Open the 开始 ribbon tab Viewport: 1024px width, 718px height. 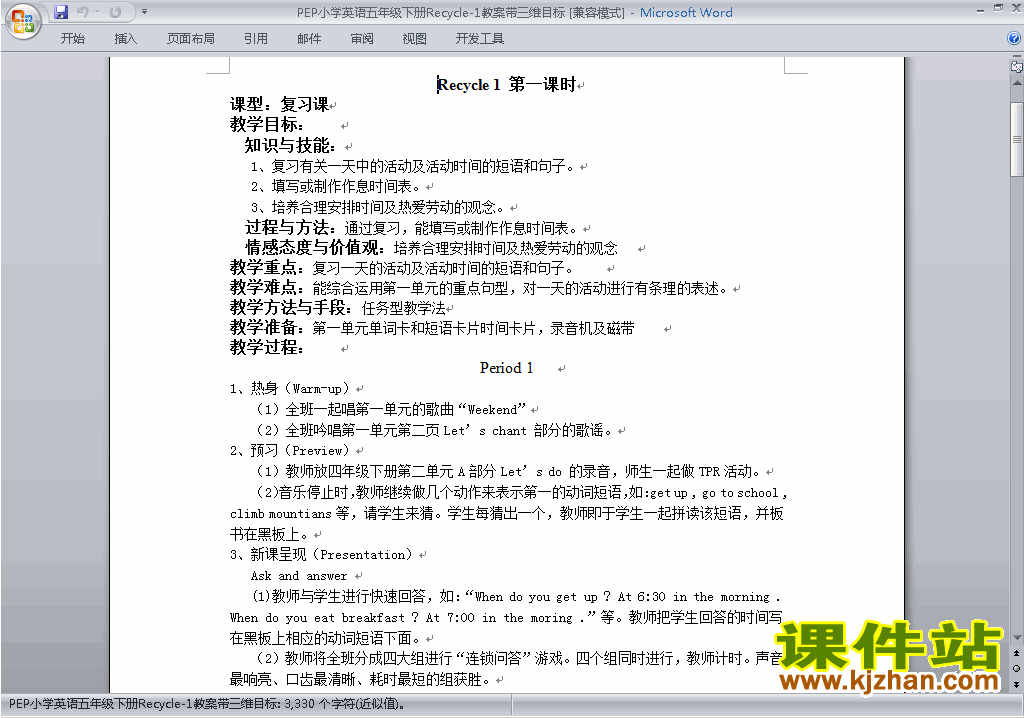pyautogui.click(x=72, y=39)
